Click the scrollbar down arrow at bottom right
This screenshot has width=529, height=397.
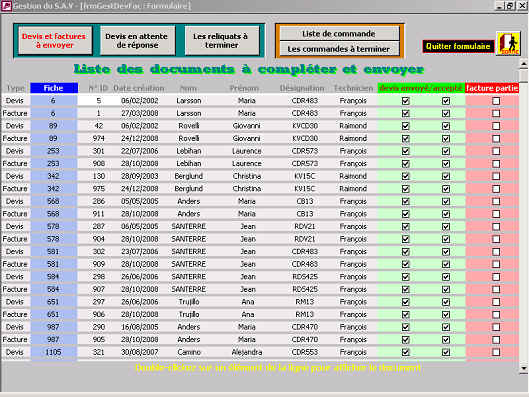pyautogui.click(x=524, y=368)
